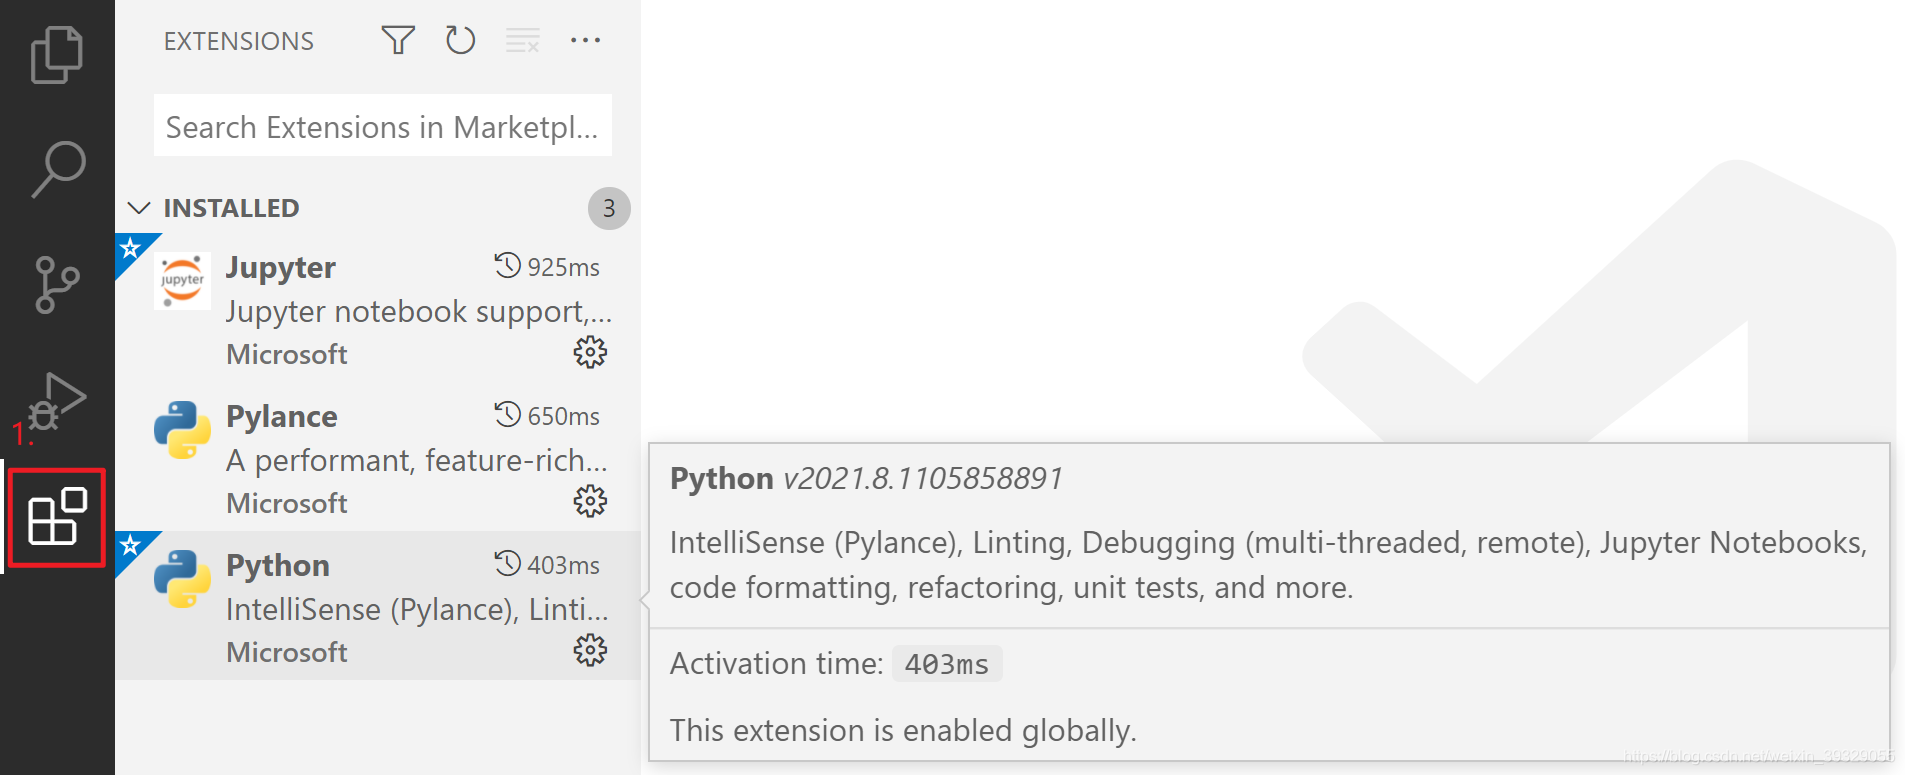The width and height of the screenshot is (1905, 775).
Task: Click Python activation time 403ms in list
Action: pyautogui.click(x=547, y=565)
